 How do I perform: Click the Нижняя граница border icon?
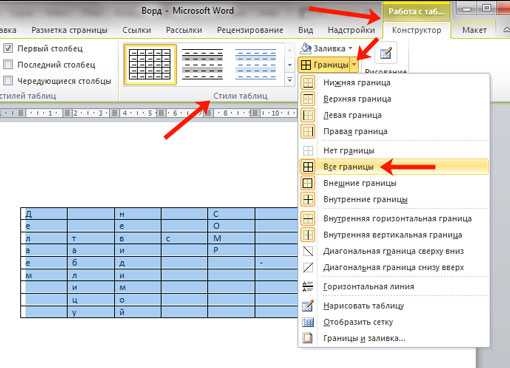[308, 82]
